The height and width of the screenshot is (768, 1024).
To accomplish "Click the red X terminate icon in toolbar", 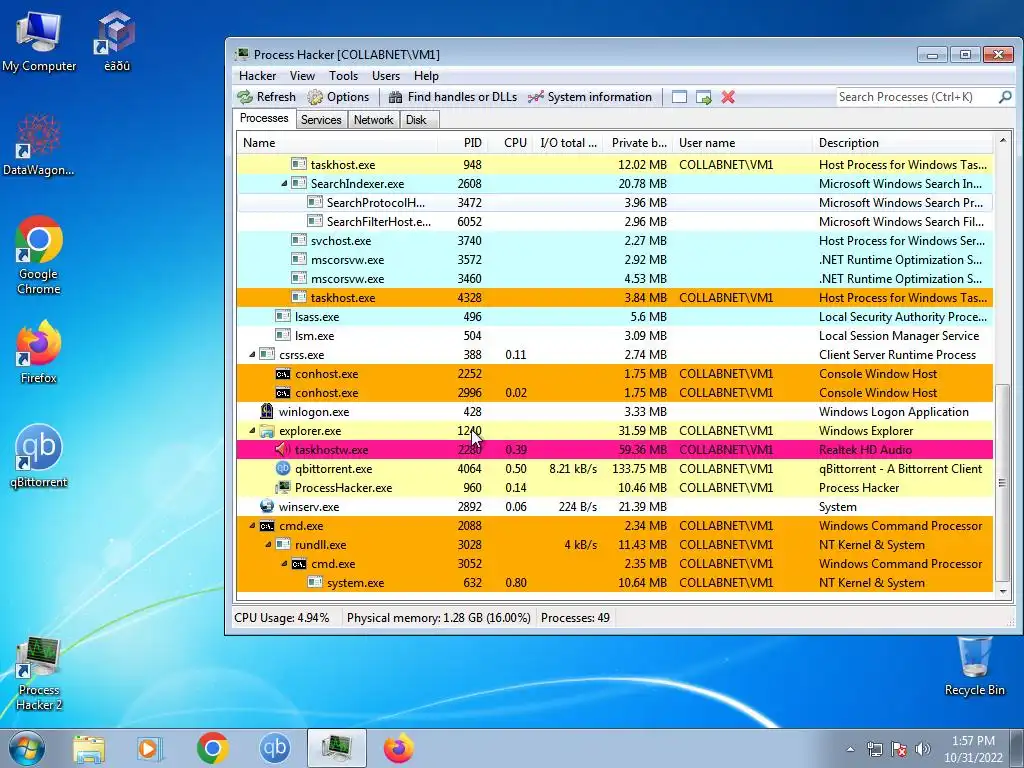I will click(728, 97).
